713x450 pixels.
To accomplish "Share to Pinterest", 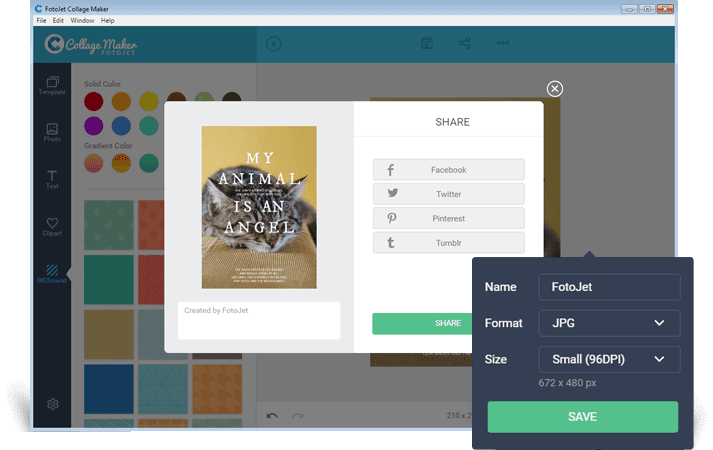I will click(449, 219).
